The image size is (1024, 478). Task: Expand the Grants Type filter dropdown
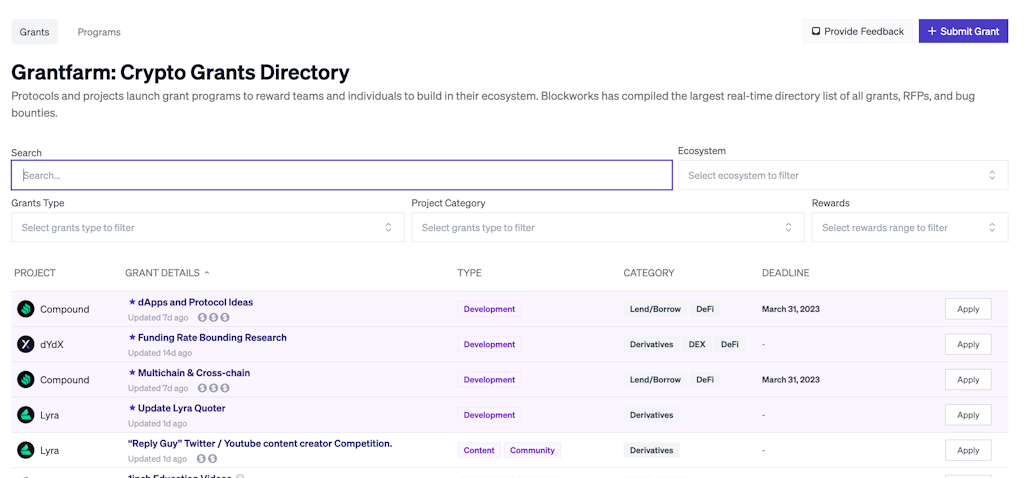(207, 228)
